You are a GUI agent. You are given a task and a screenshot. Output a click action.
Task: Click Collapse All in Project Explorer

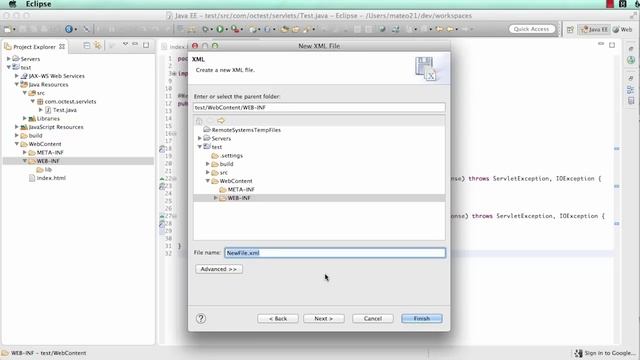pyautogui.click(x=87, y=45)
